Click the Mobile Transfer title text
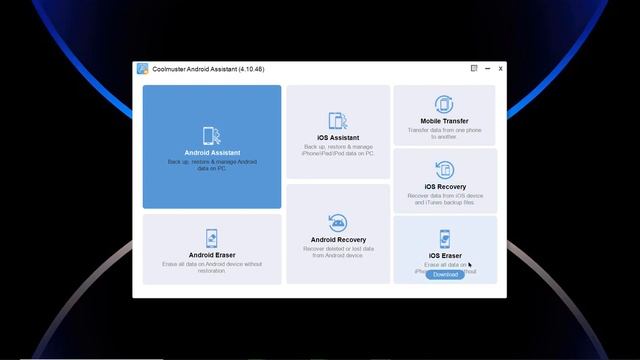This screenshot has height=360, width=640. click(444, 121)
